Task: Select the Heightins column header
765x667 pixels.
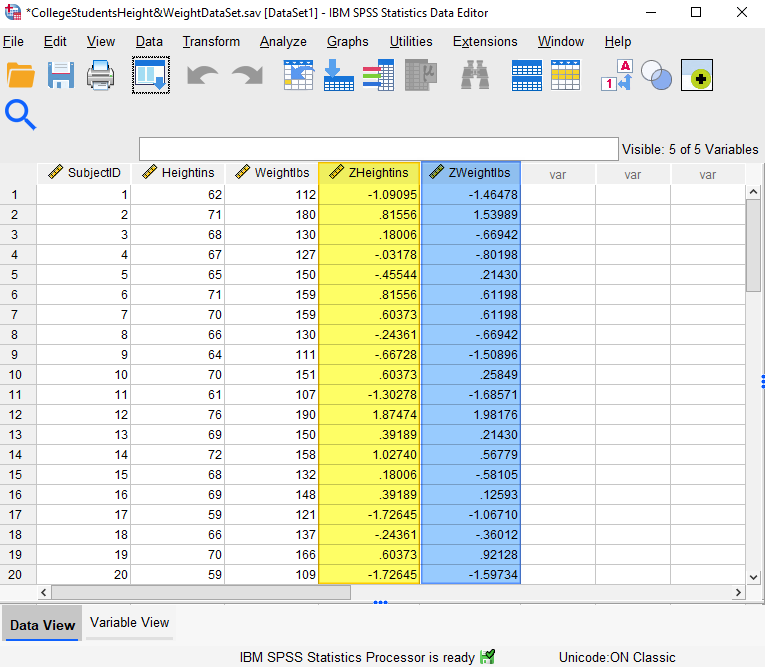Action: 178,173
